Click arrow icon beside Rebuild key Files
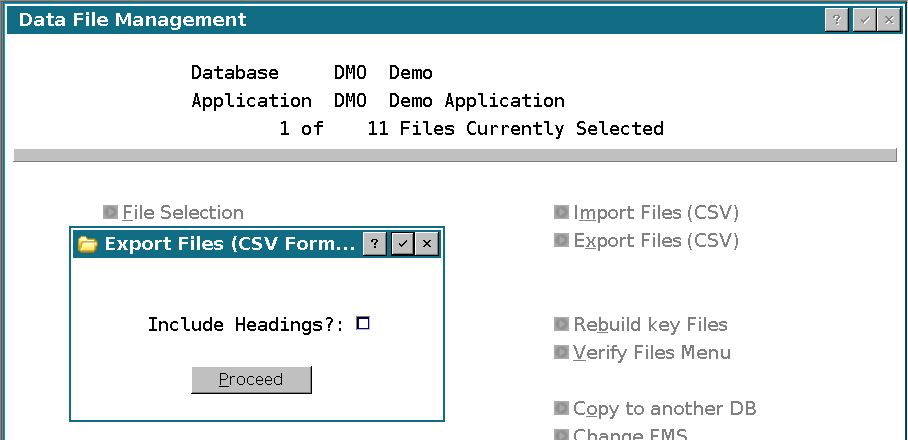908x440 pixels. (561, 324)
